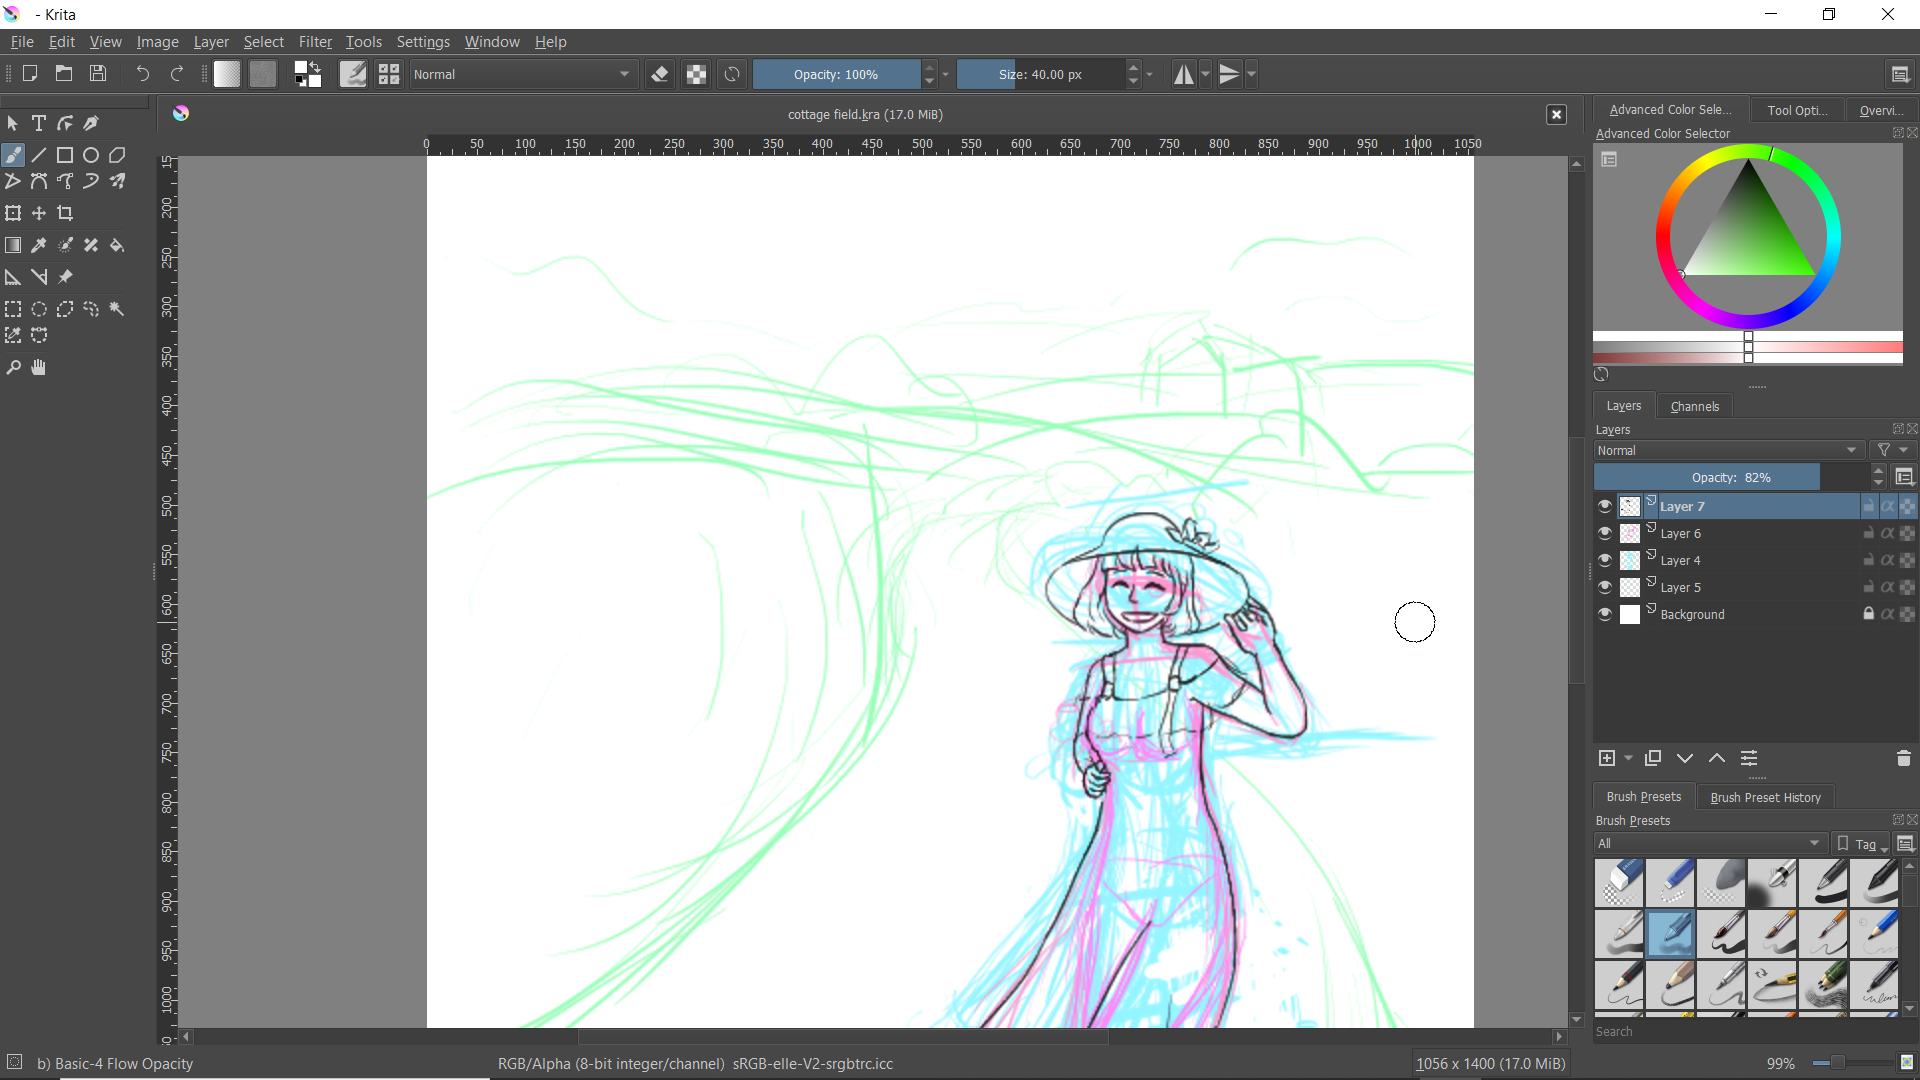Click horizontal mirror tool icon
1920x1080 pixels.
point(1184,74)
